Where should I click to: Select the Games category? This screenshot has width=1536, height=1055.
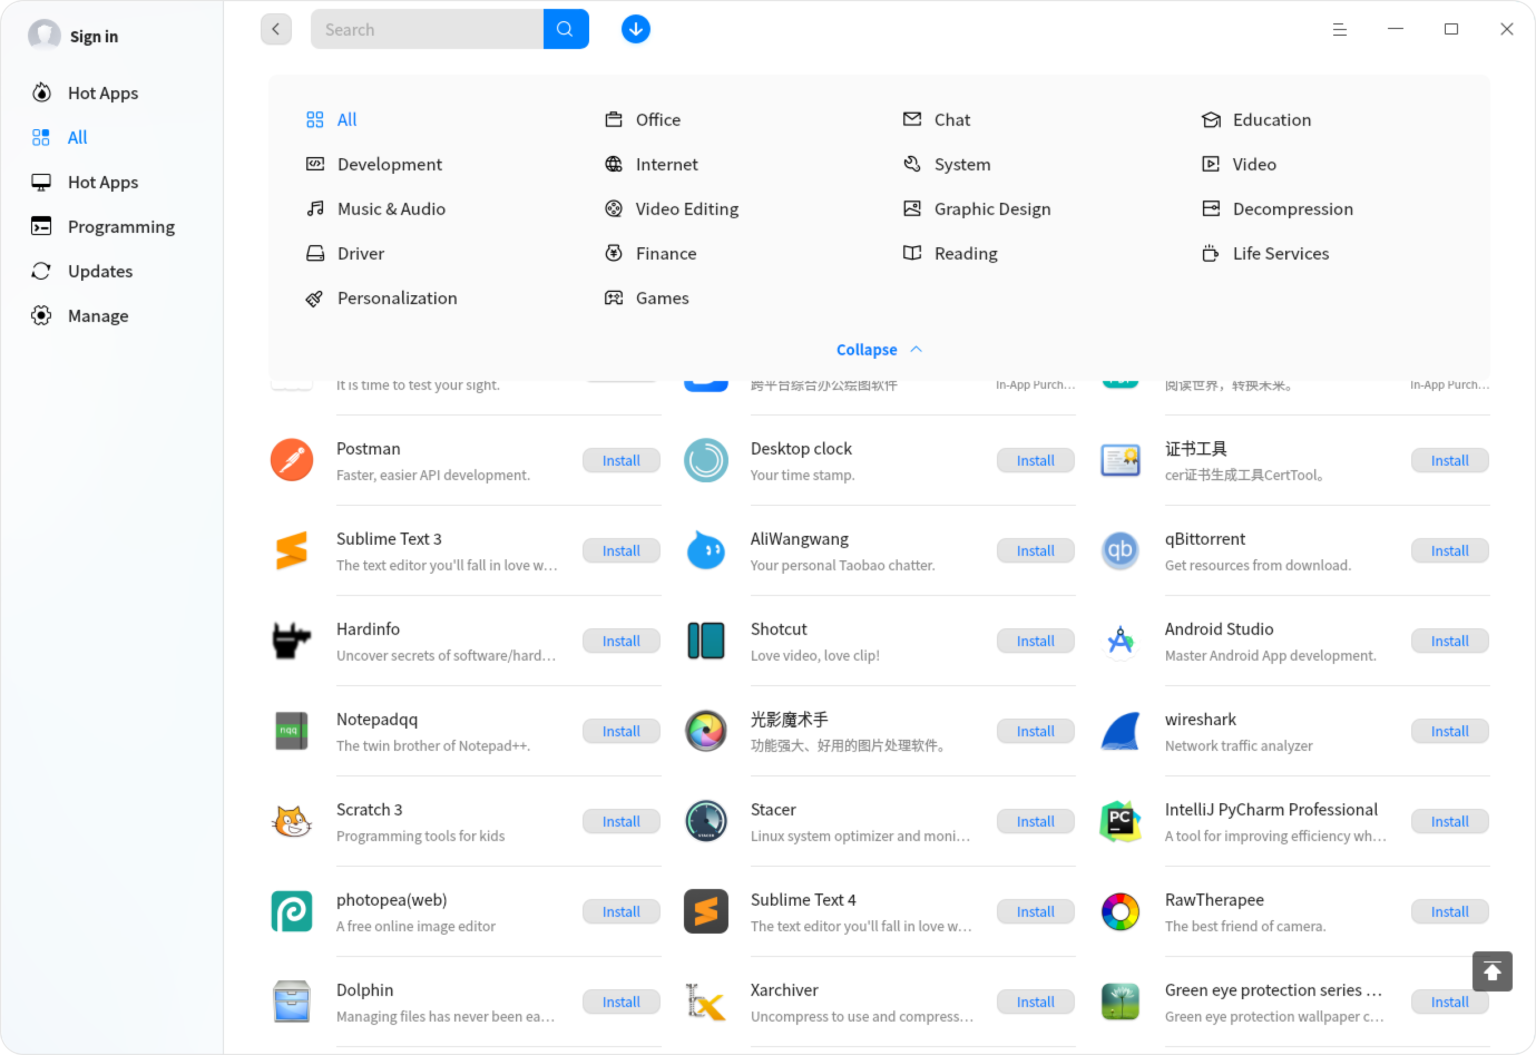(x=662, y=298)
